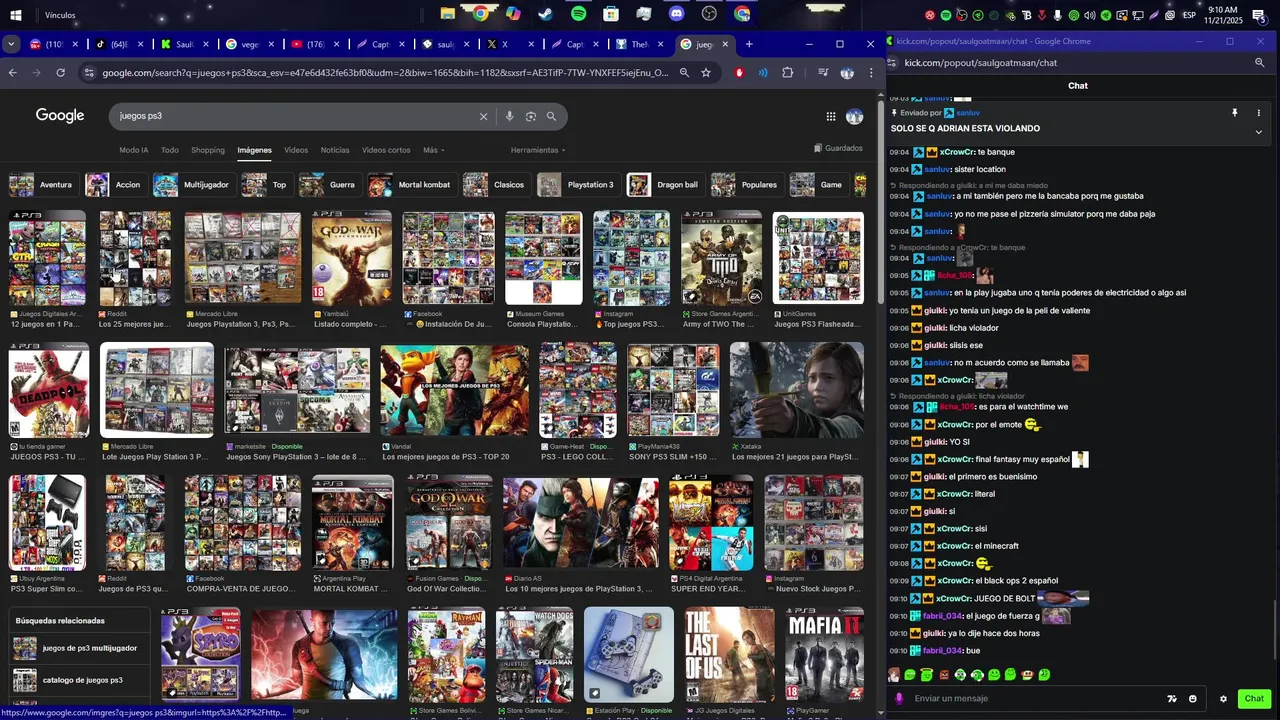Reload the Google search page

tap(61, 73)
